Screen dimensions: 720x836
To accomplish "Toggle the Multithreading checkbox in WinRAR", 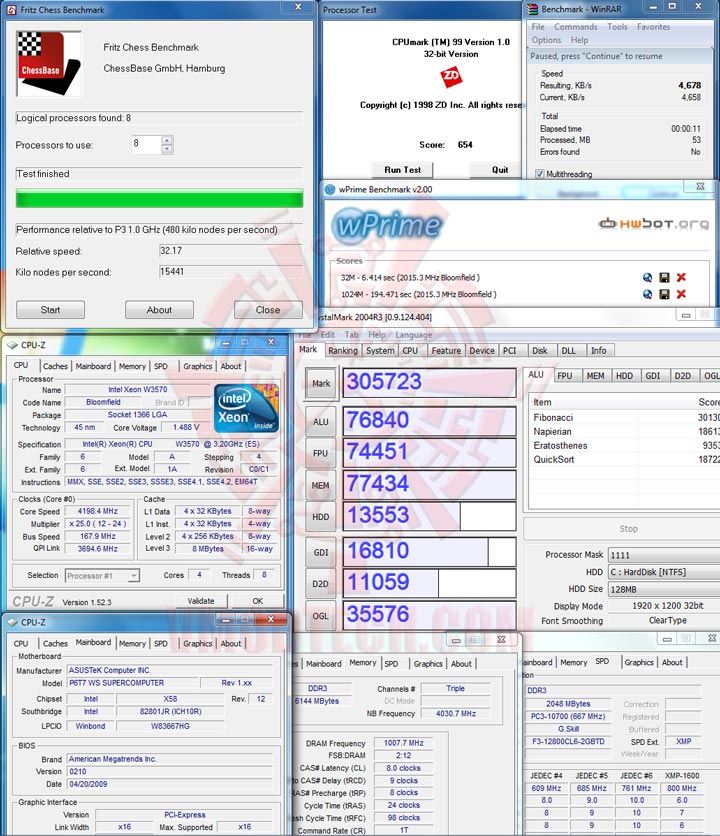I will click(x=539, y=174).
